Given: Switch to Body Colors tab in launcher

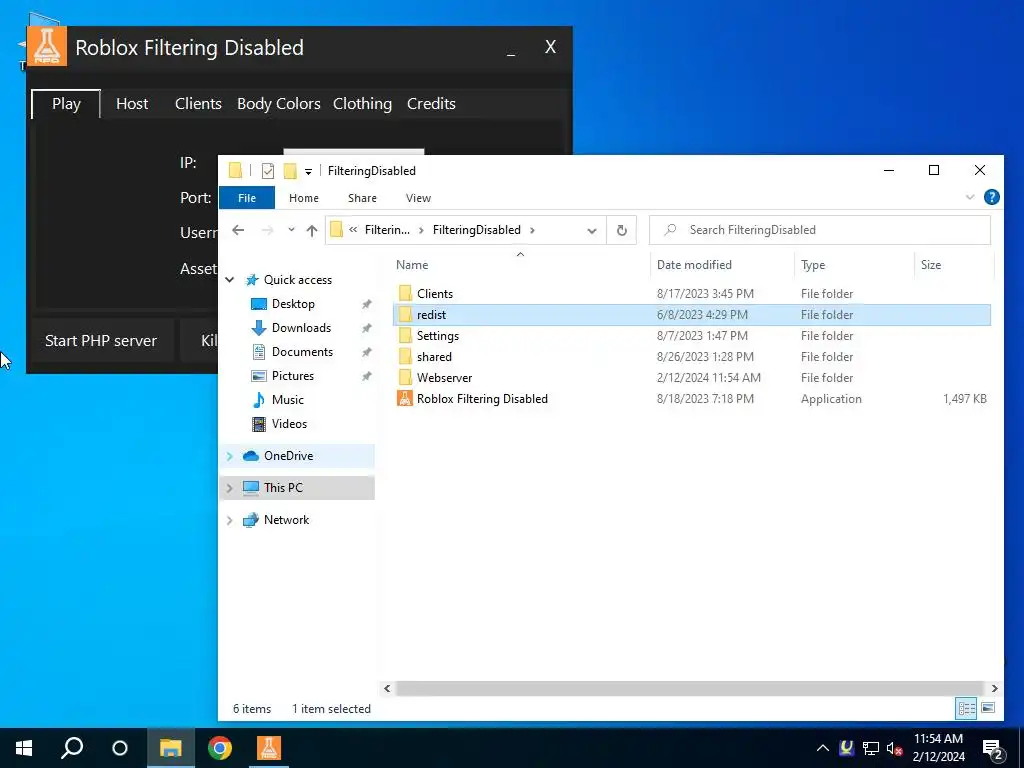Looking at the screenshot, I should tap(278, 104).
